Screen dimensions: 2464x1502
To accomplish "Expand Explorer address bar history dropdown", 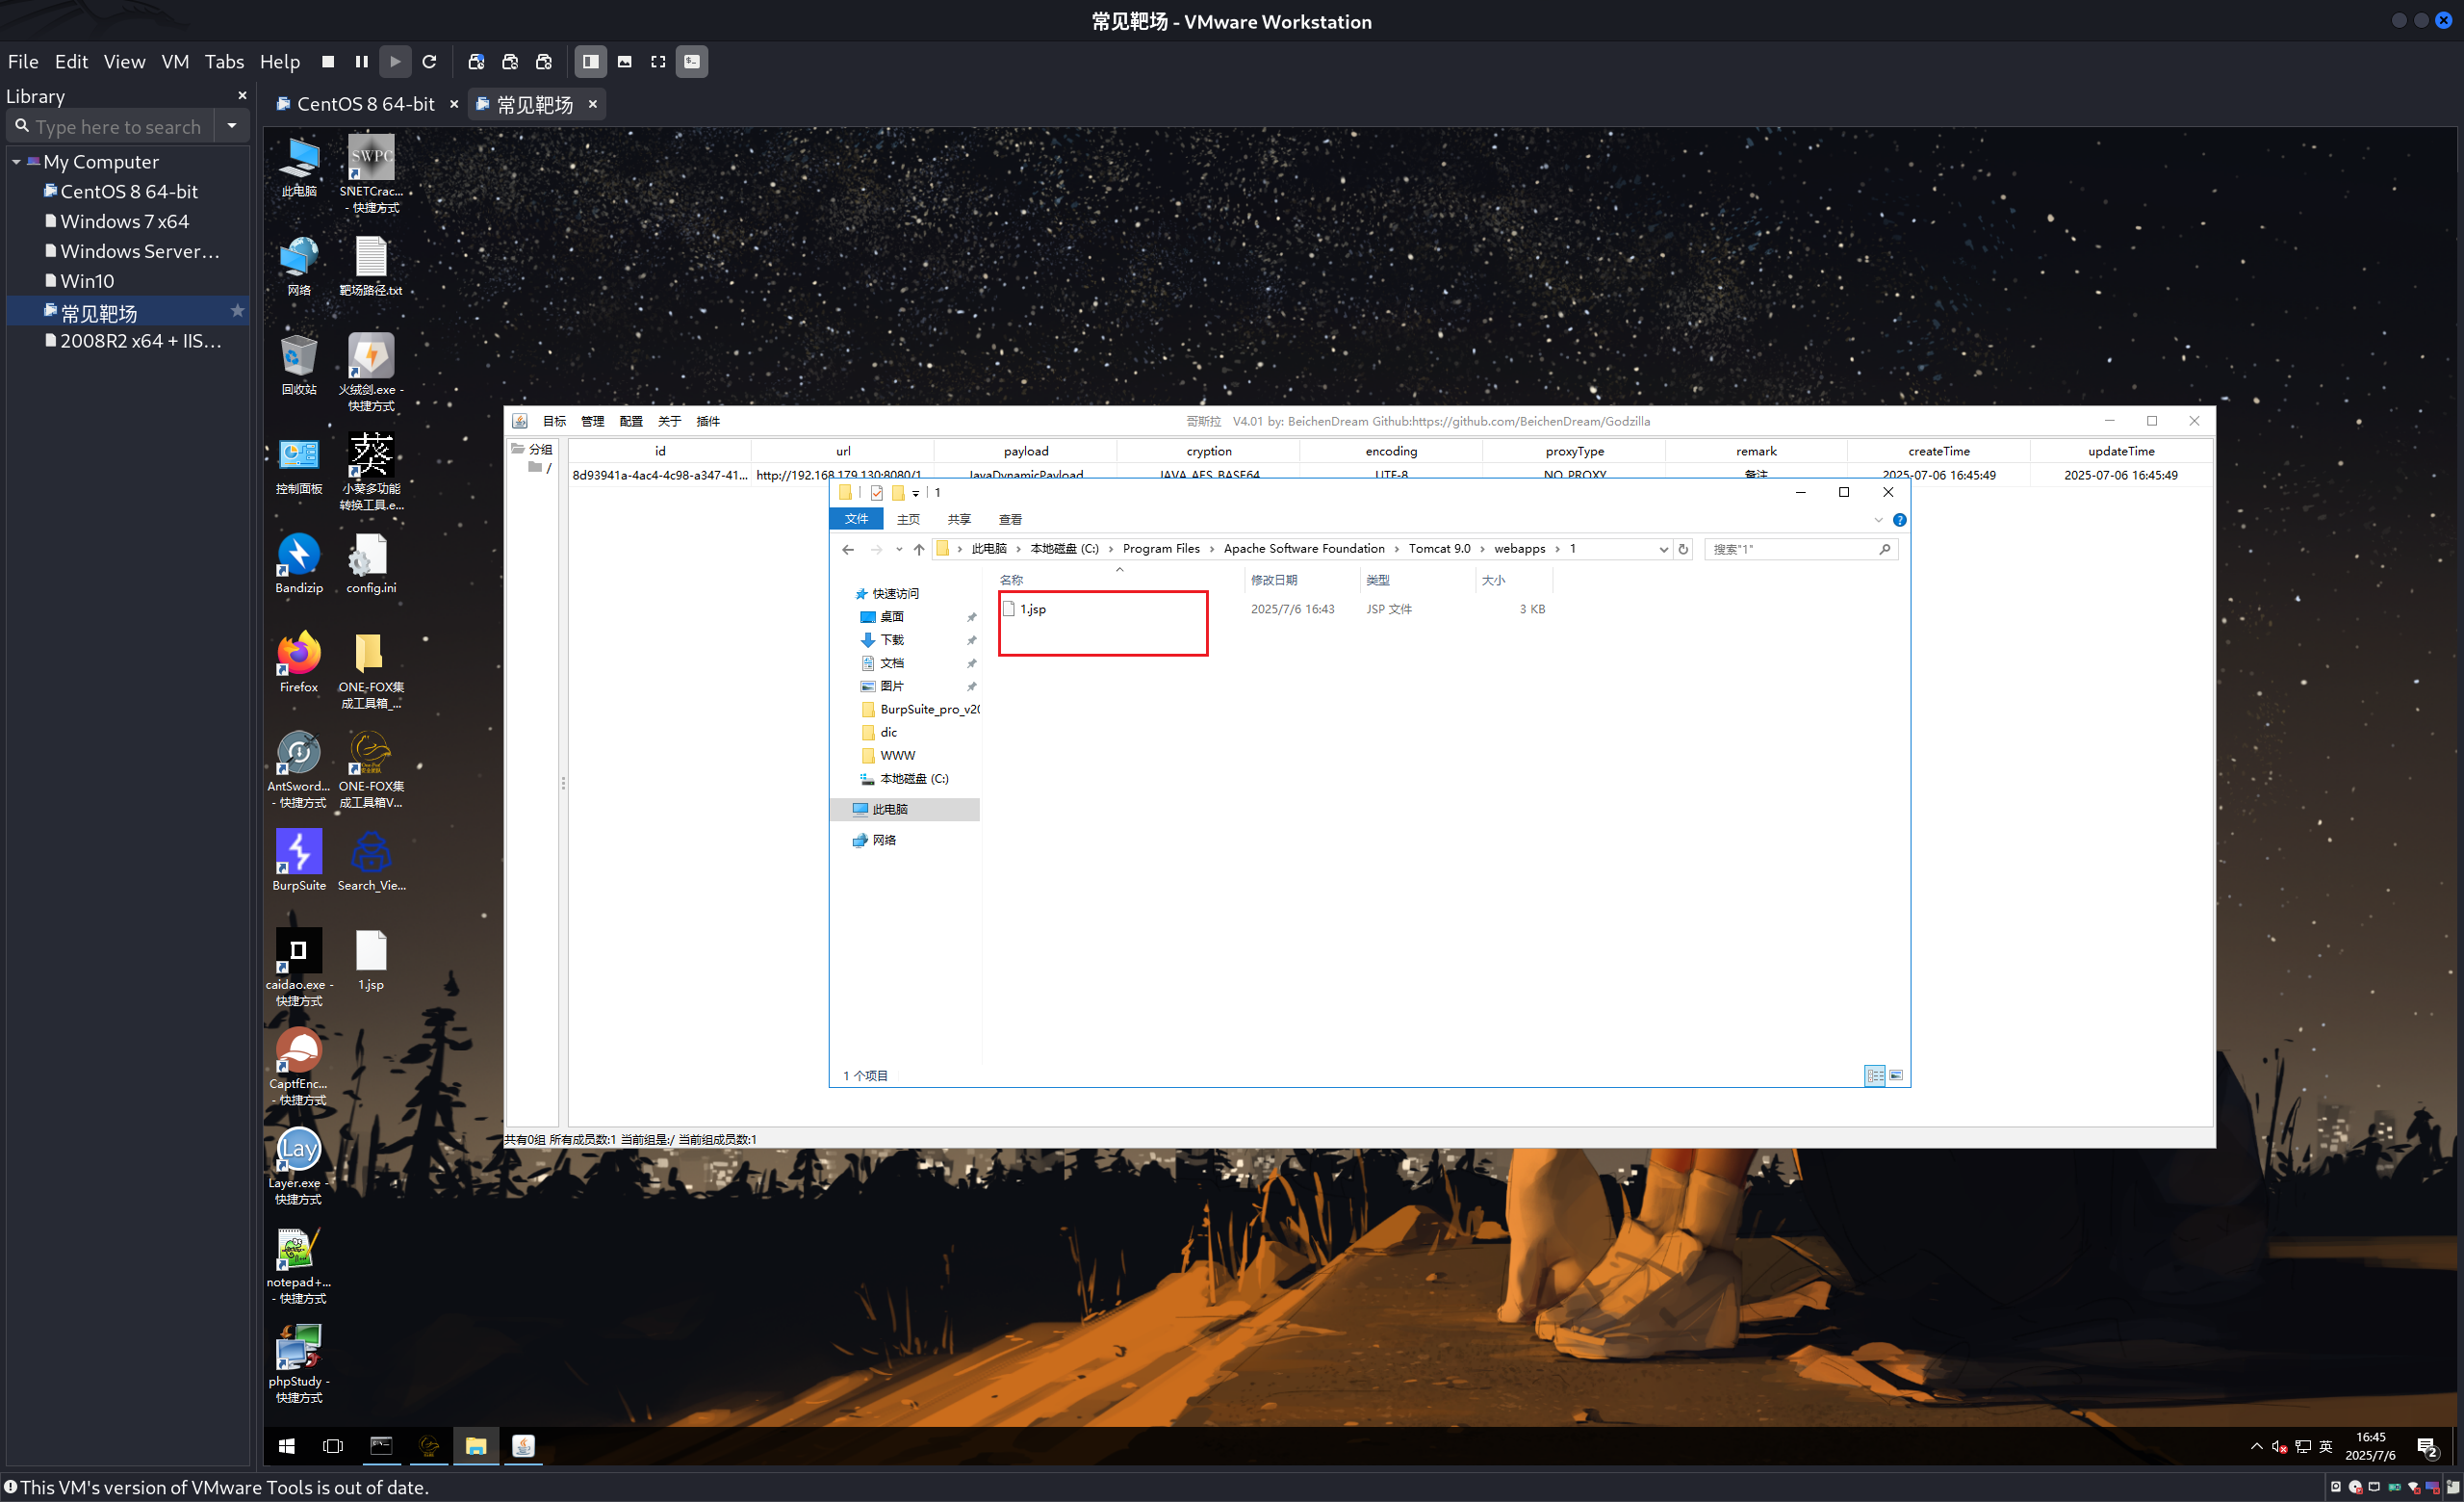I will tap(1663, 549).
